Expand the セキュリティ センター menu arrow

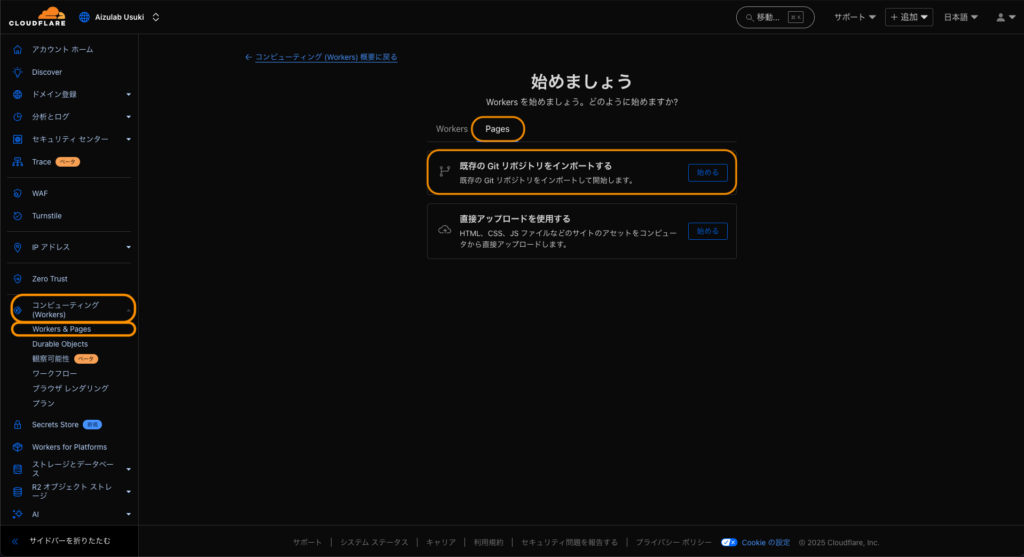128,139
